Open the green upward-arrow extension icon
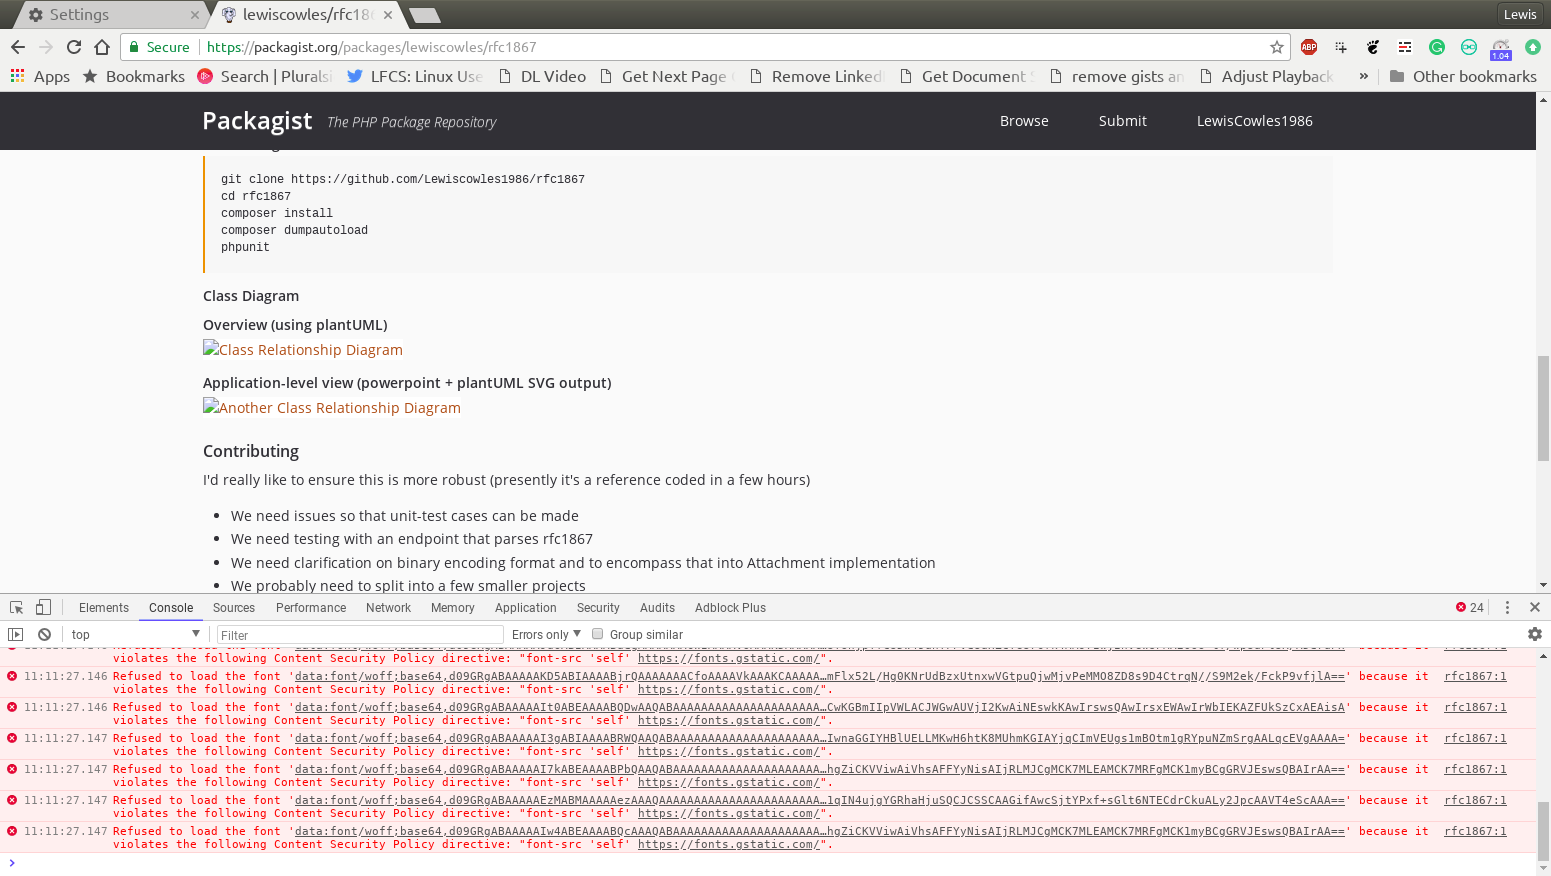 pyautogui.click(x=1533, y=47)
